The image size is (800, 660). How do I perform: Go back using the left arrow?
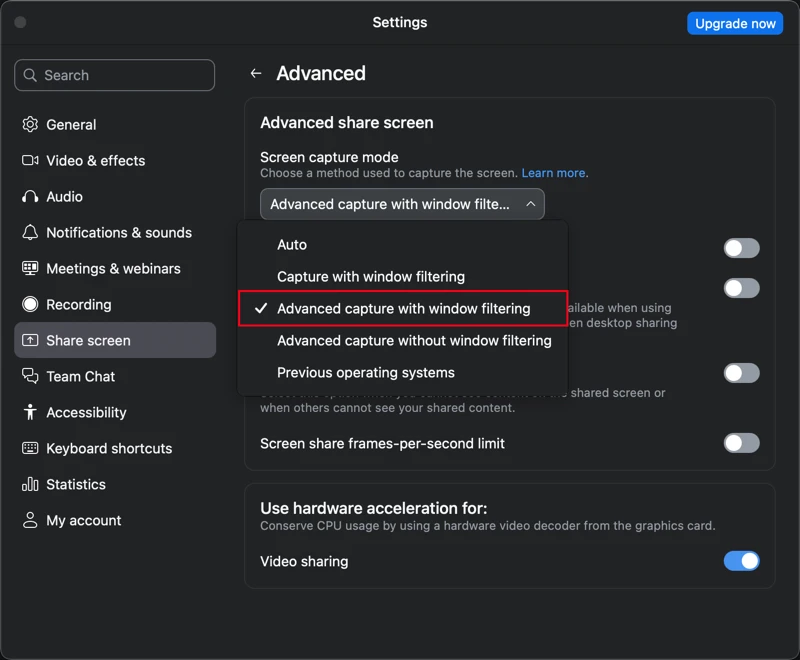tap(256, 74)
